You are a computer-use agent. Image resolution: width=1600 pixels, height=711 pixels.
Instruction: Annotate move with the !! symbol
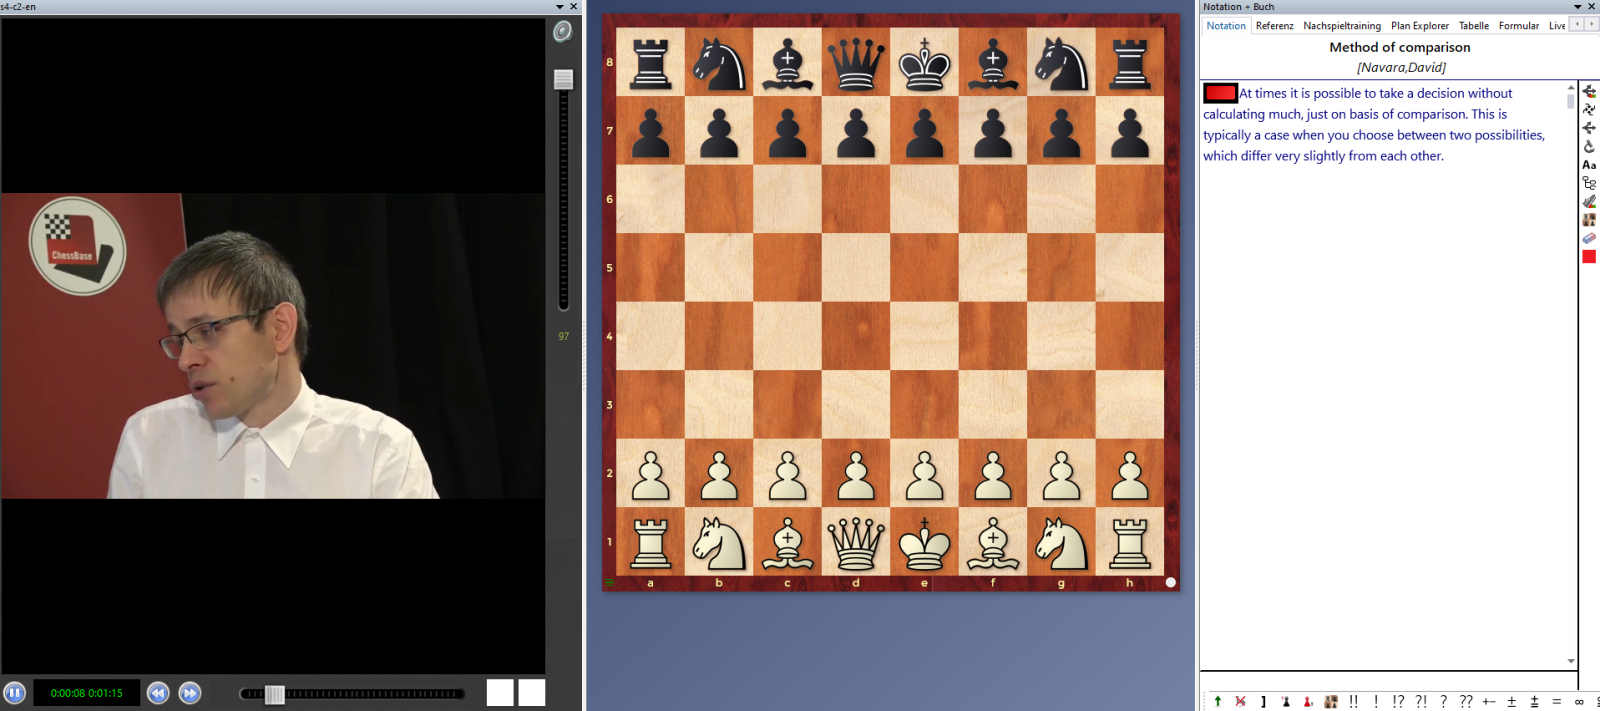click(x=1353, y=701)
